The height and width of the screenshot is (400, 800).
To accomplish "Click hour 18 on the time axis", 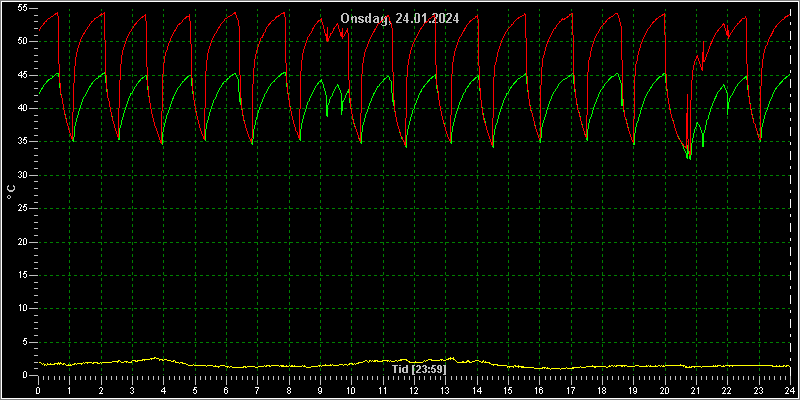I will [602, 390].
